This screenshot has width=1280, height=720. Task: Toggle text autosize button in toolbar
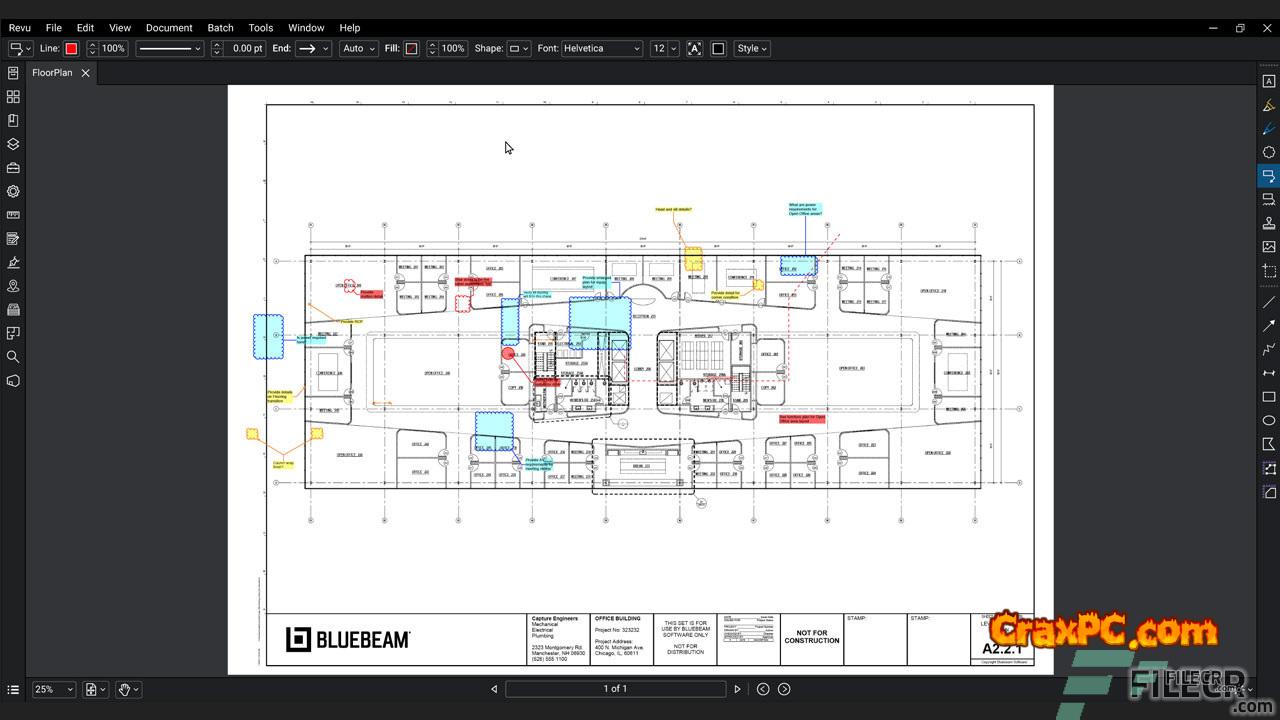click(x=695, y=48)
